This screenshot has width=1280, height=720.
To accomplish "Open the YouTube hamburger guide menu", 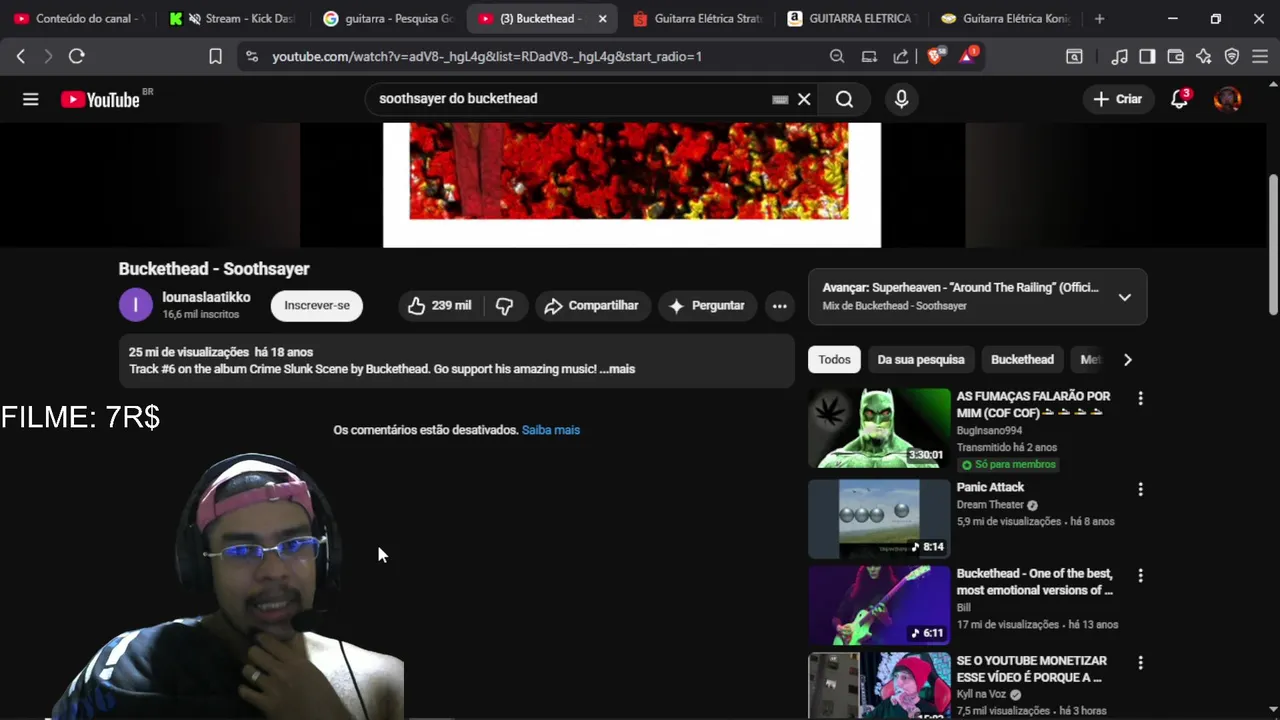I will pos(31,99).
